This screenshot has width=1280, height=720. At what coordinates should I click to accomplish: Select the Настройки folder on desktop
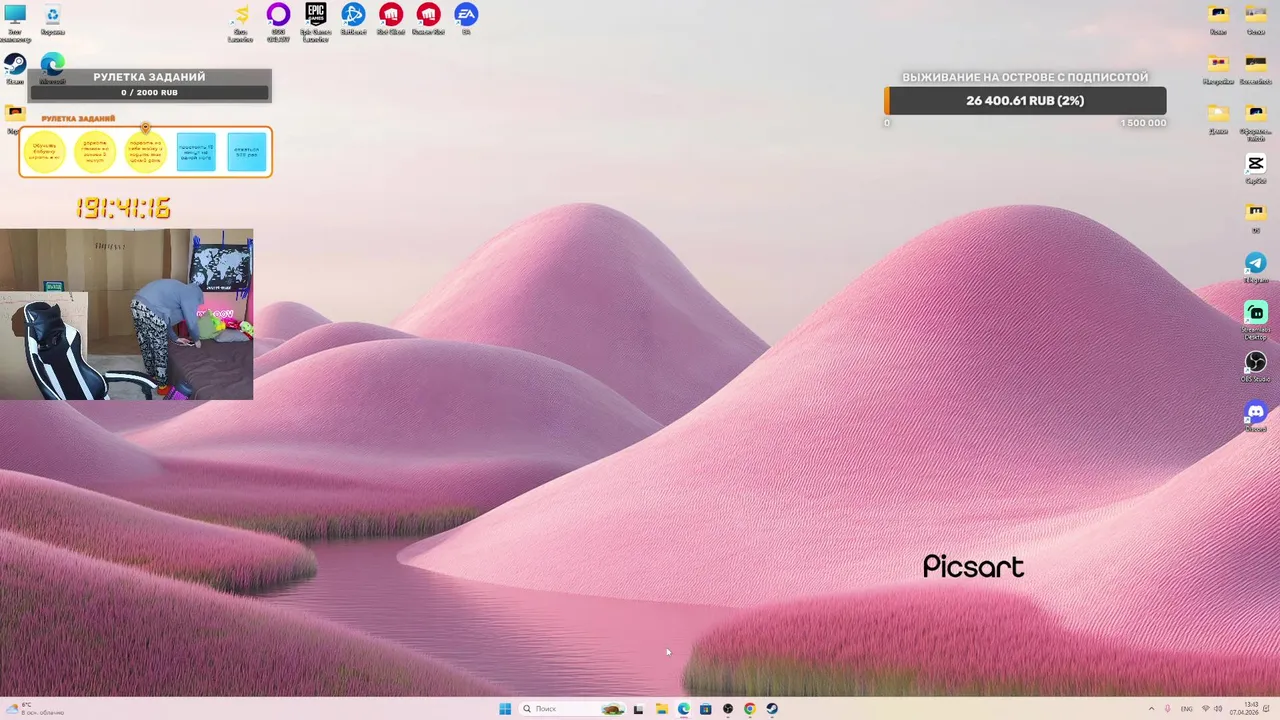click(1218, 69)
